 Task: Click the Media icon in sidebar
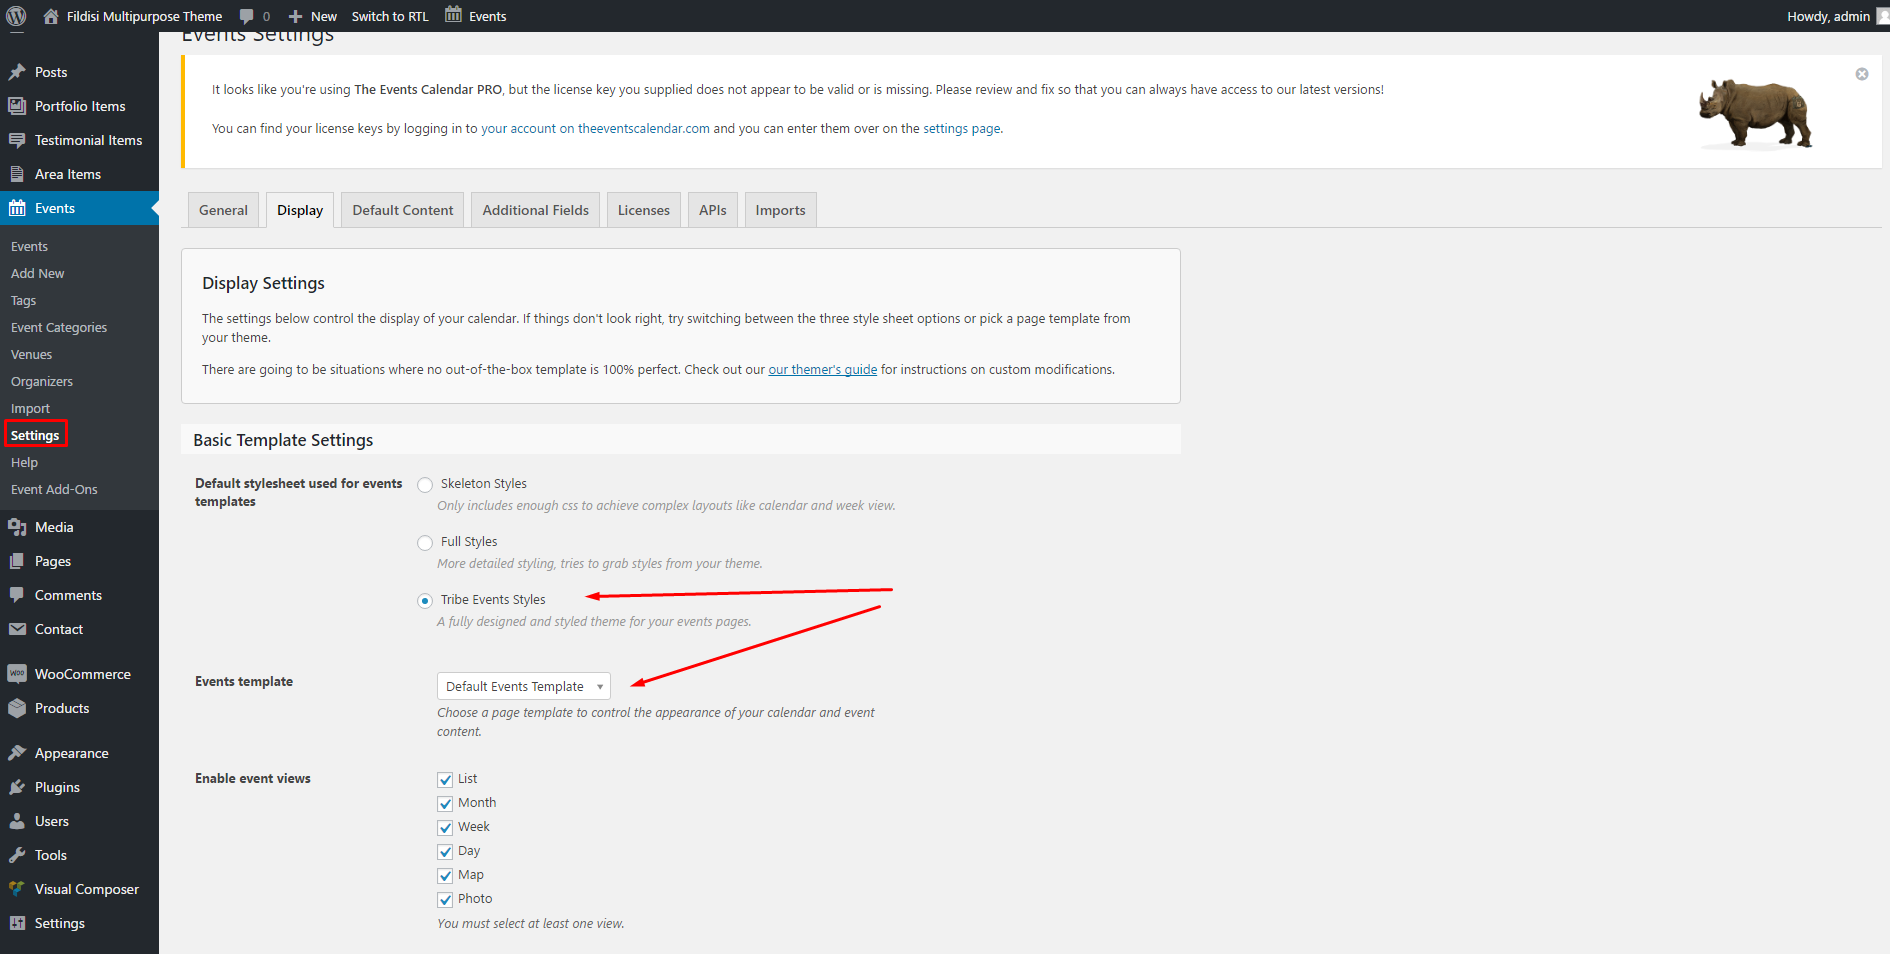click(x=17, y=527)
